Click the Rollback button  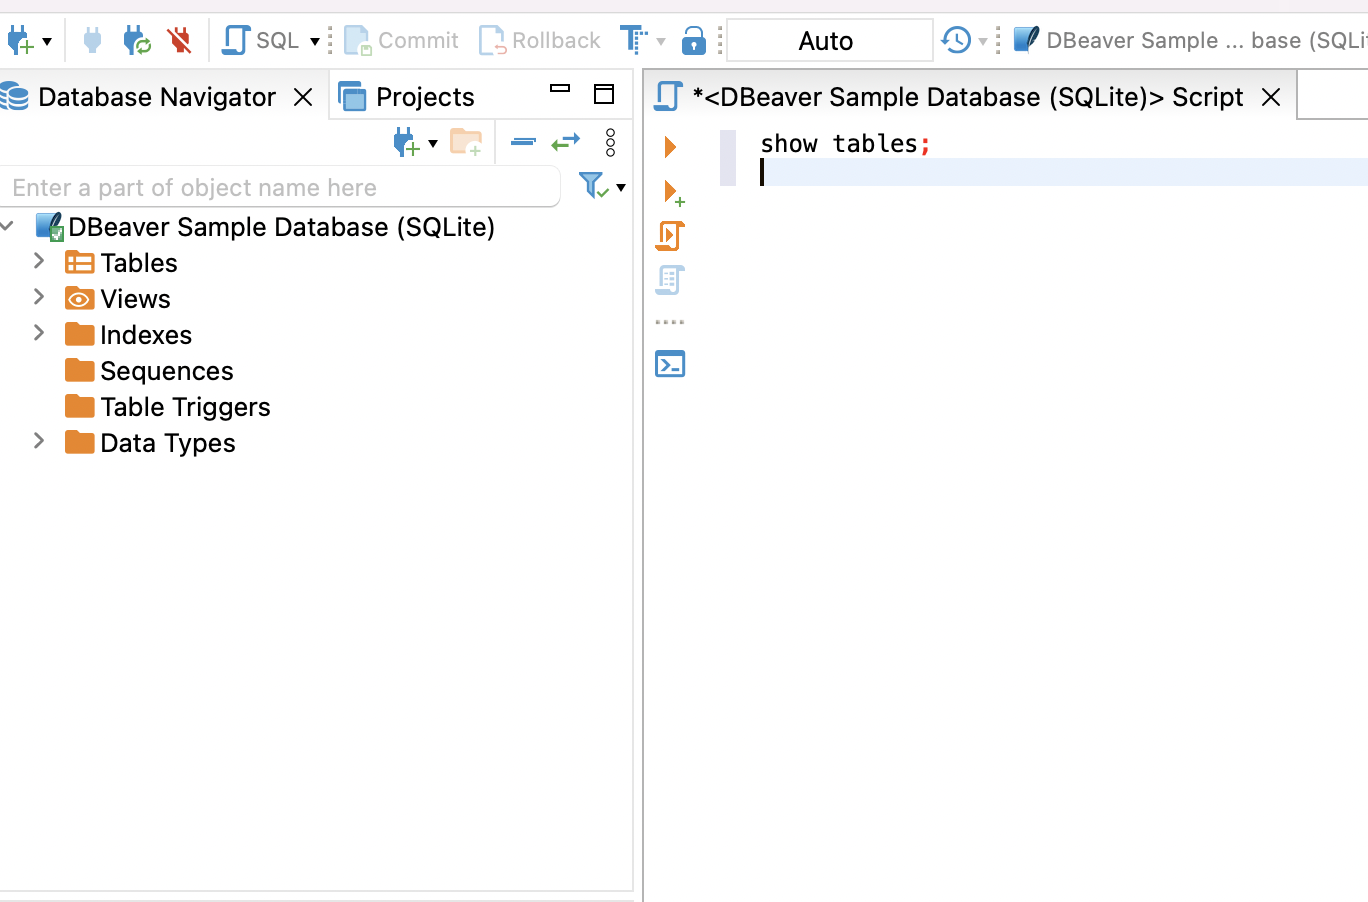point(540,41)
